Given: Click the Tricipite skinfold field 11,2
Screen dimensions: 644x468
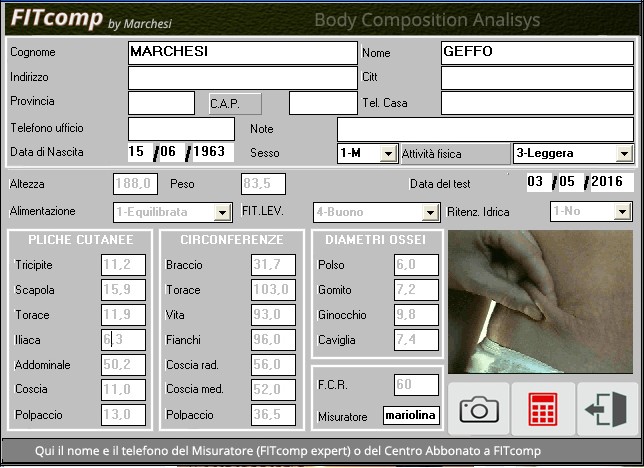Looking at the screenshot, I should point(123,265).
